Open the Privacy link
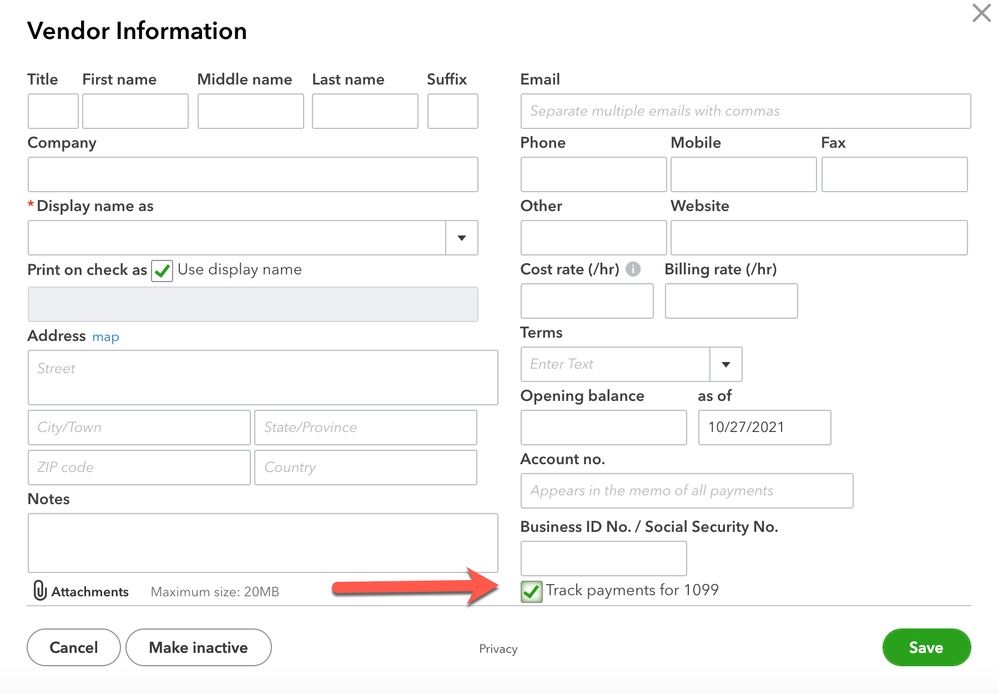 point(498,649)
